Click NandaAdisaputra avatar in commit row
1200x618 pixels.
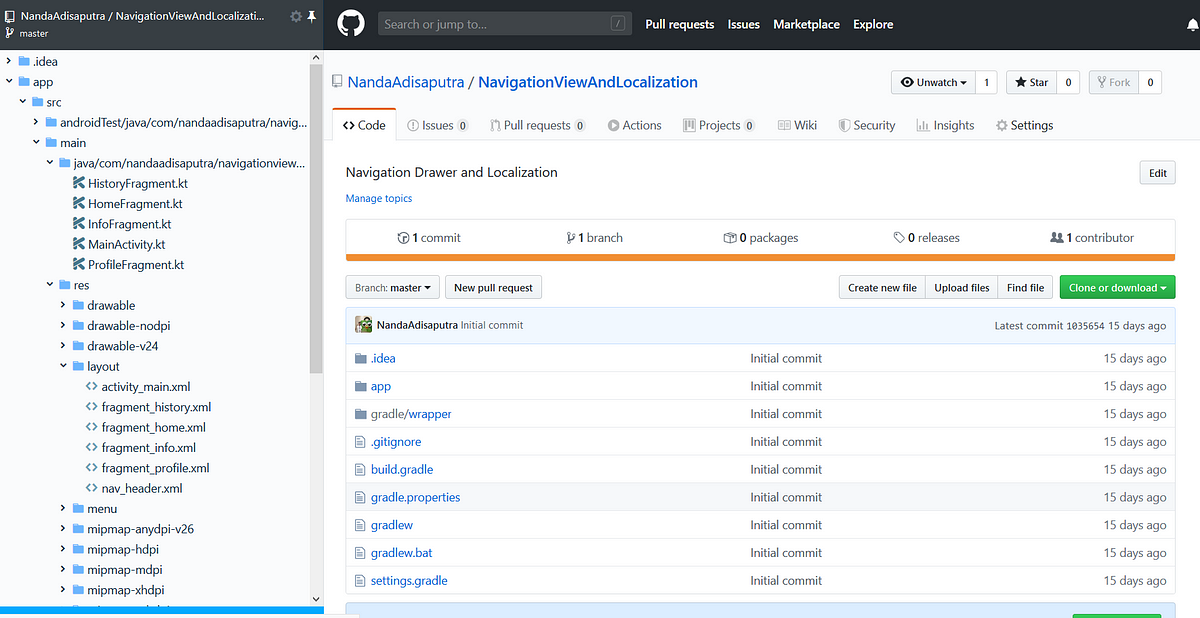(364, 324)
